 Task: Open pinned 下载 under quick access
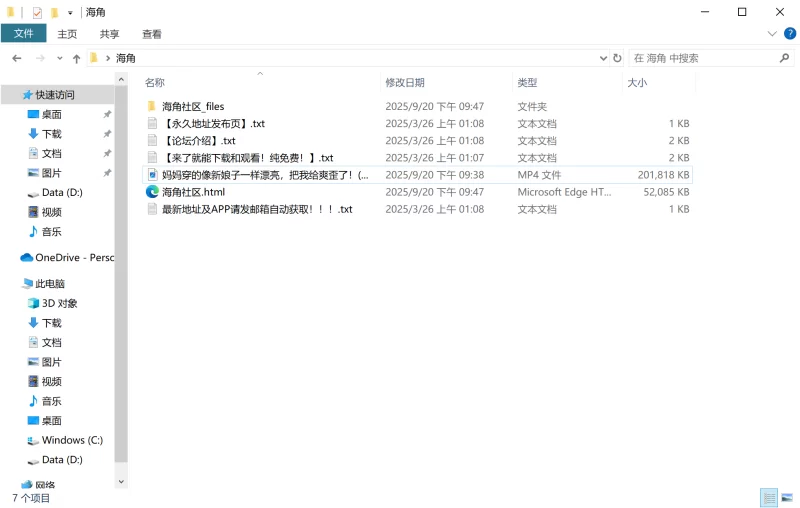click(x=52, y=134)
